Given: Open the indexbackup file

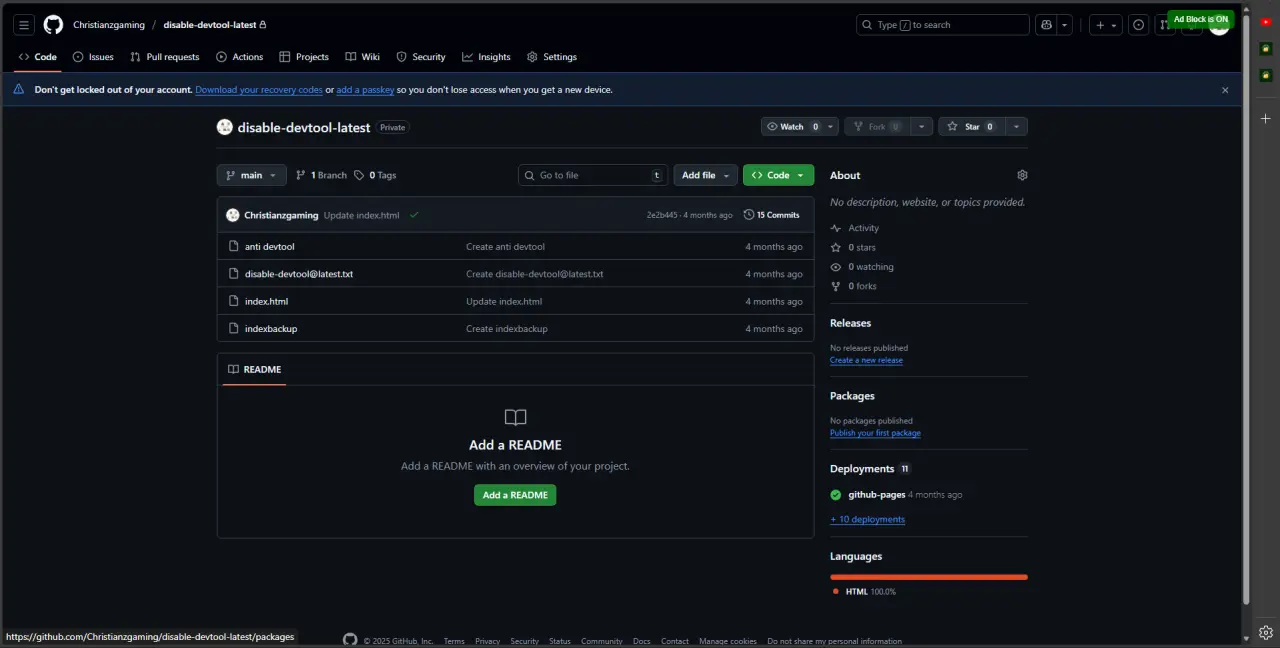Looking at the screenshot, I should tap(271, 329).
